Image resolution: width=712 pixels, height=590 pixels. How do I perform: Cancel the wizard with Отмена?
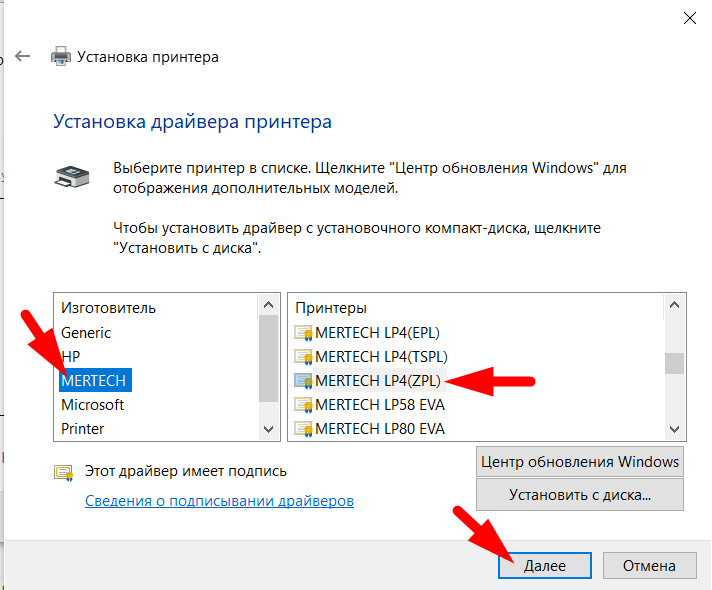click(650, 565)
